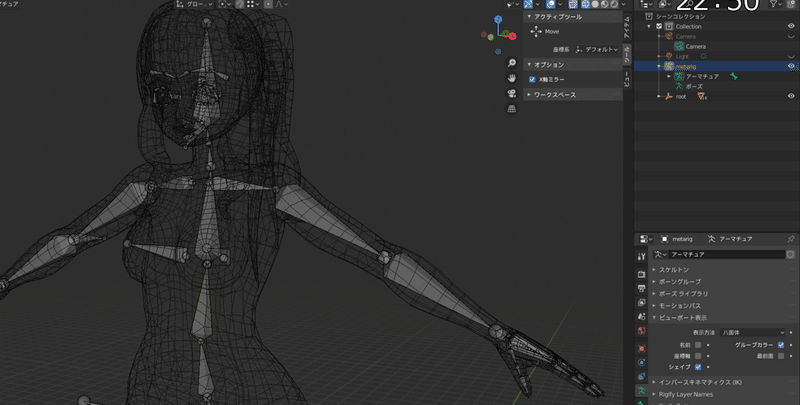Click the fake user shield icon
Viewport: 800px width, 405px height.
(x=790, y=254)
